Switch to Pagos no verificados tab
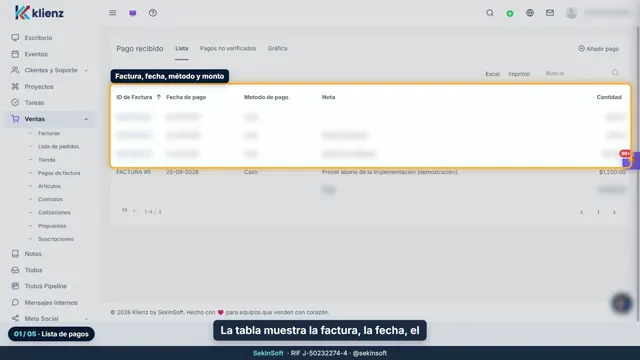This screenshot has height=360, width=640. pyautogui.click(x=228, y=48)
